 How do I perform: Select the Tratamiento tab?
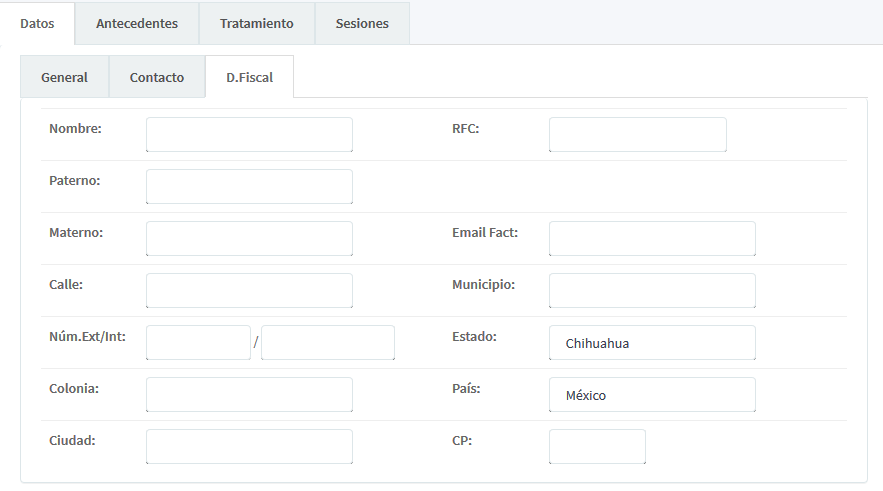pos(257,23)
